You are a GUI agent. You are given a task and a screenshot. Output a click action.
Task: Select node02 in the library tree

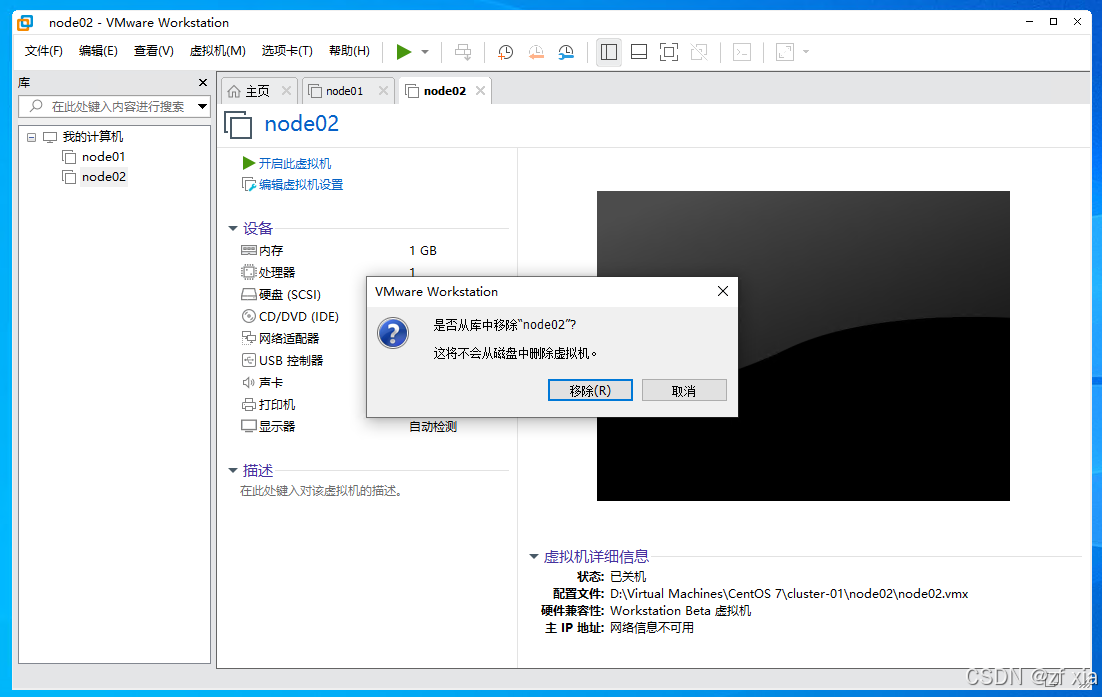[103, 177]
